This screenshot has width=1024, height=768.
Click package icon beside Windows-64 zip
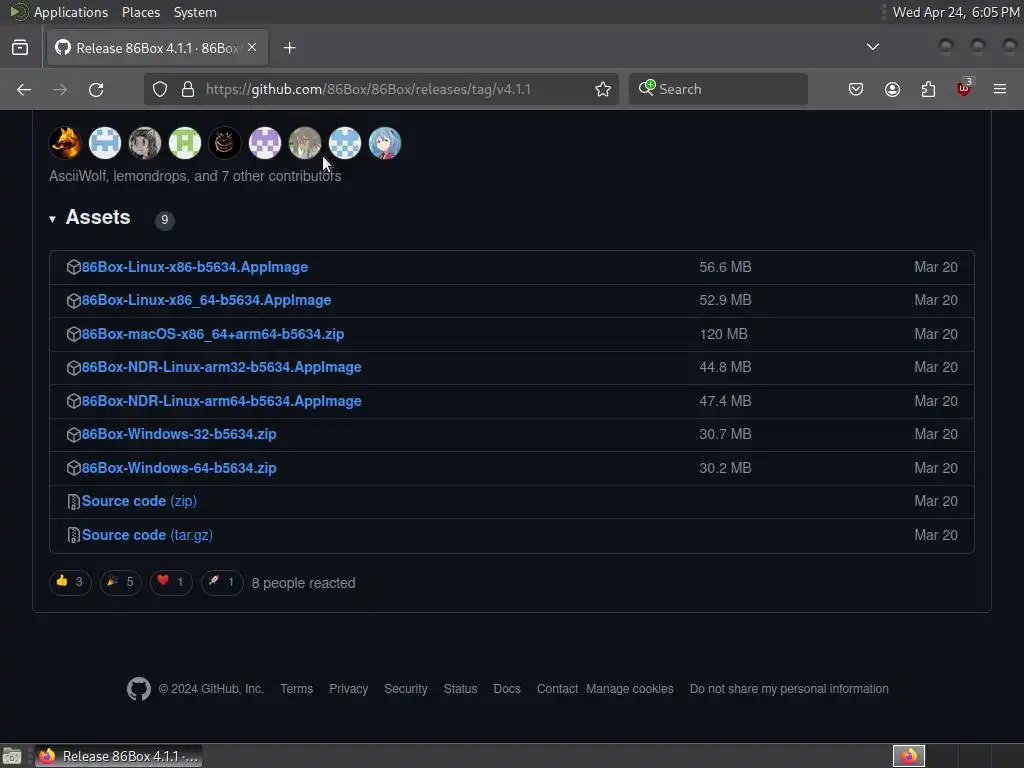tap(73, 468)
